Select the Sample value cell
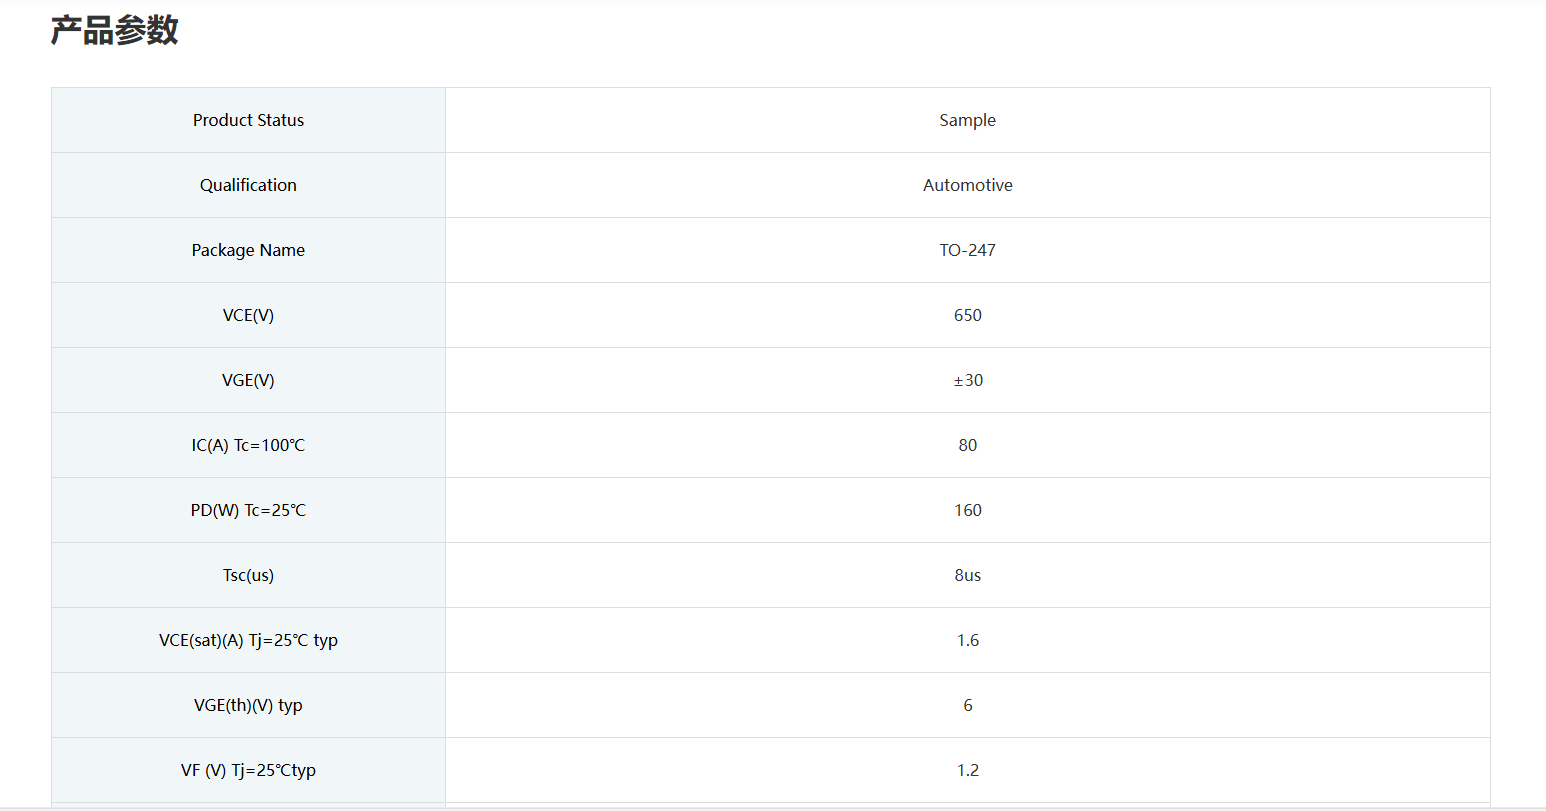1546x811 pixels. 967,120
